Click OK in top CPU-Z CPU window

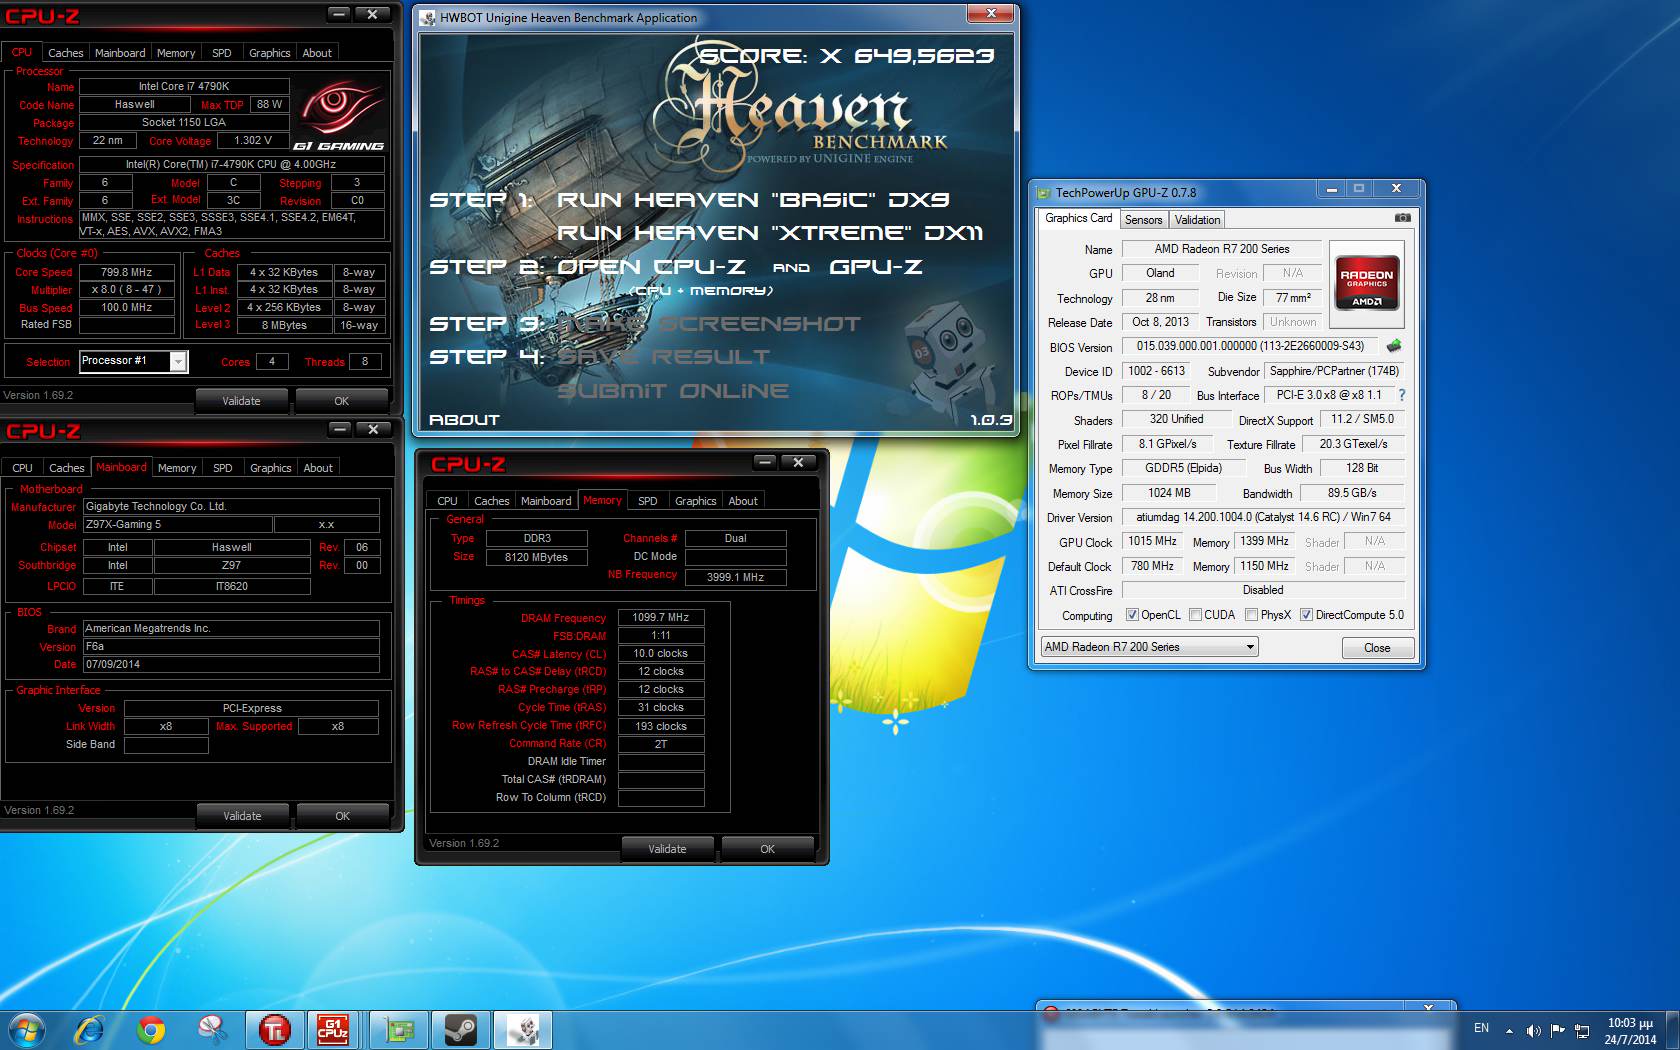[341, 401]
